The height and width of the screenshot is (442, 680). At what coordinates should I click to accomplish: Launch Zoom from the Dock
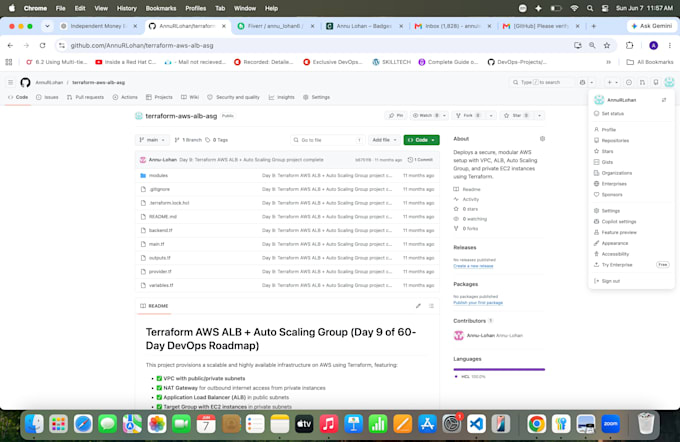pyautogui.click(x=610, y=424)
